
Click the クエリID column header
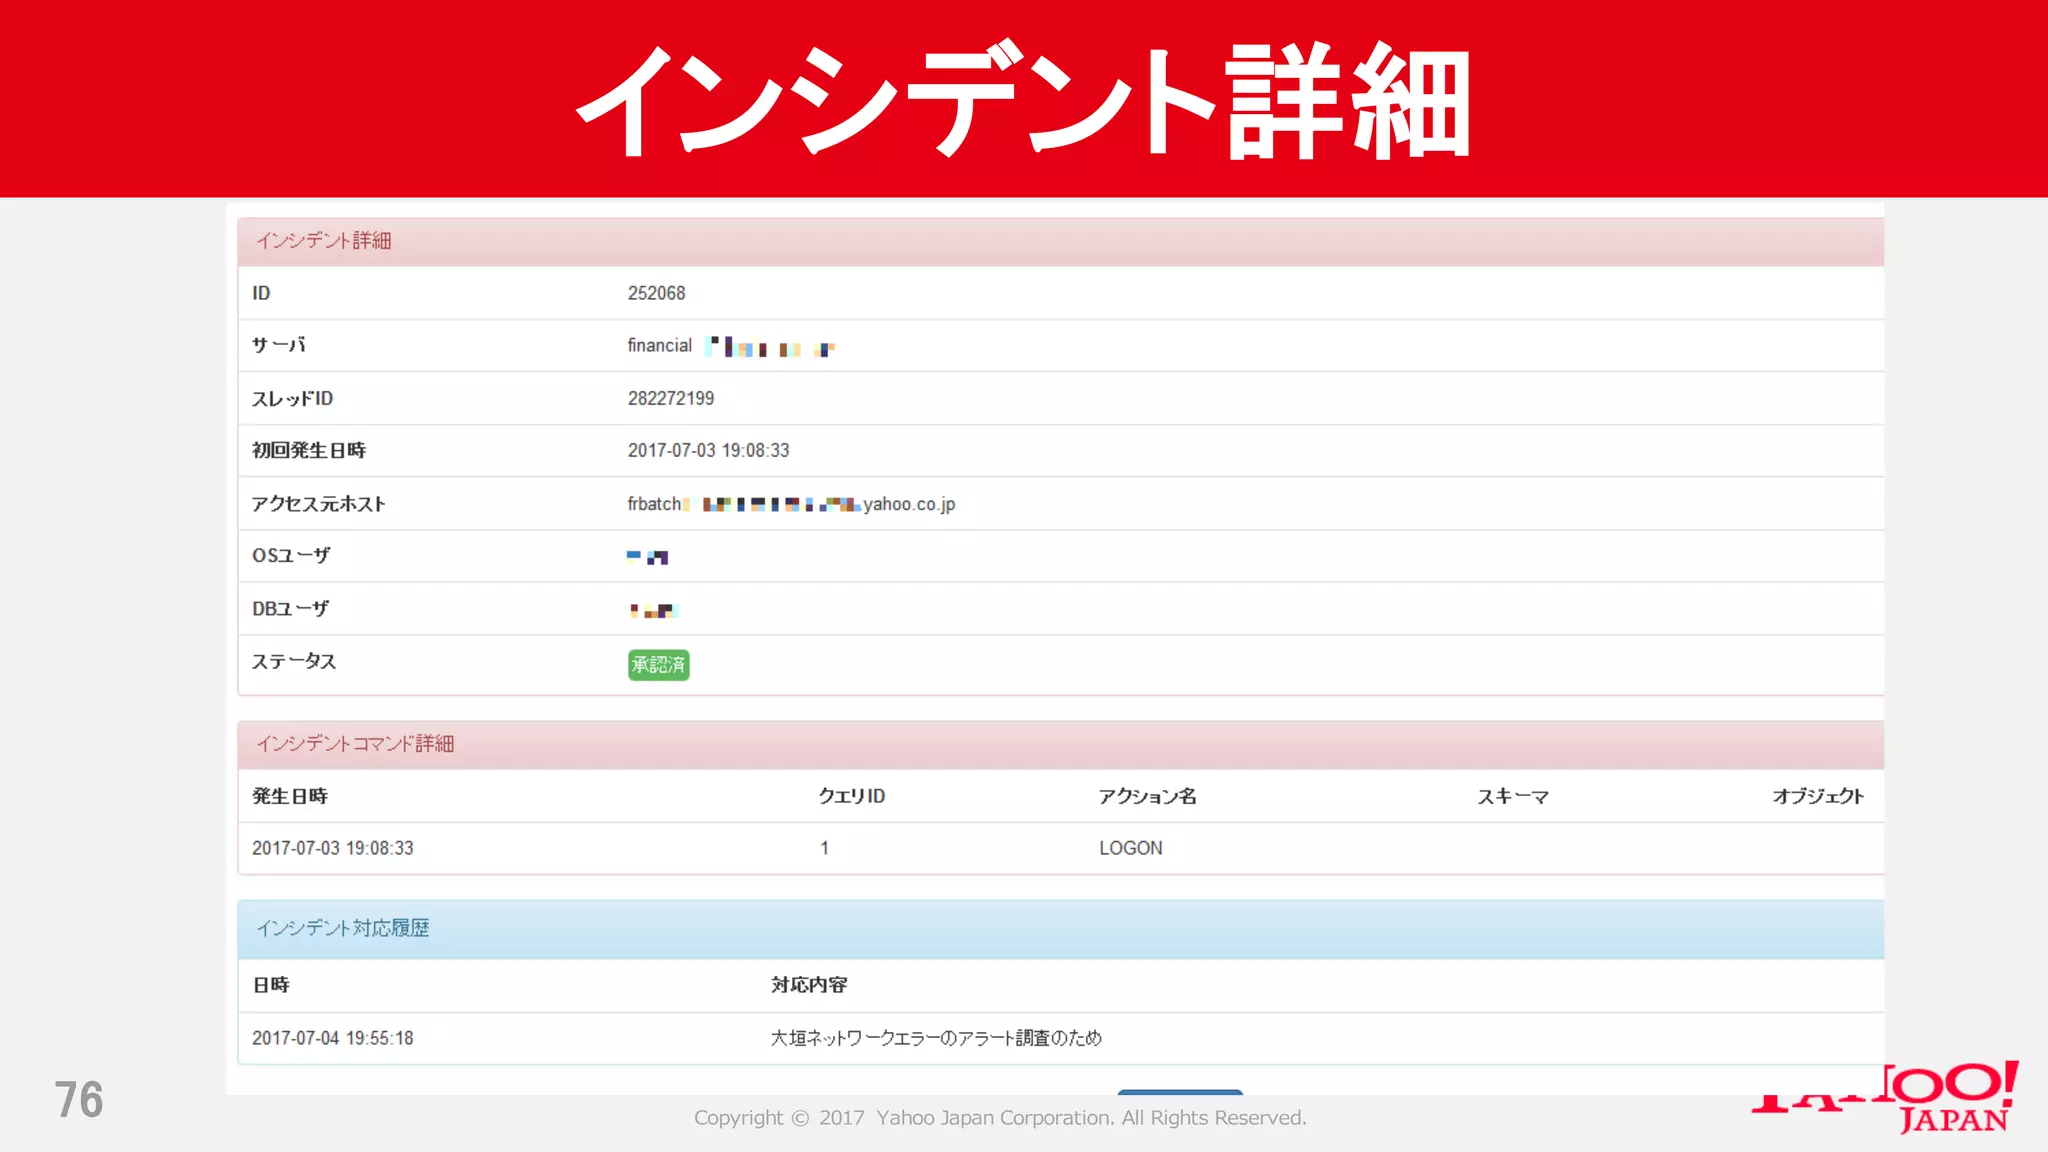click(x=851, y=796)
